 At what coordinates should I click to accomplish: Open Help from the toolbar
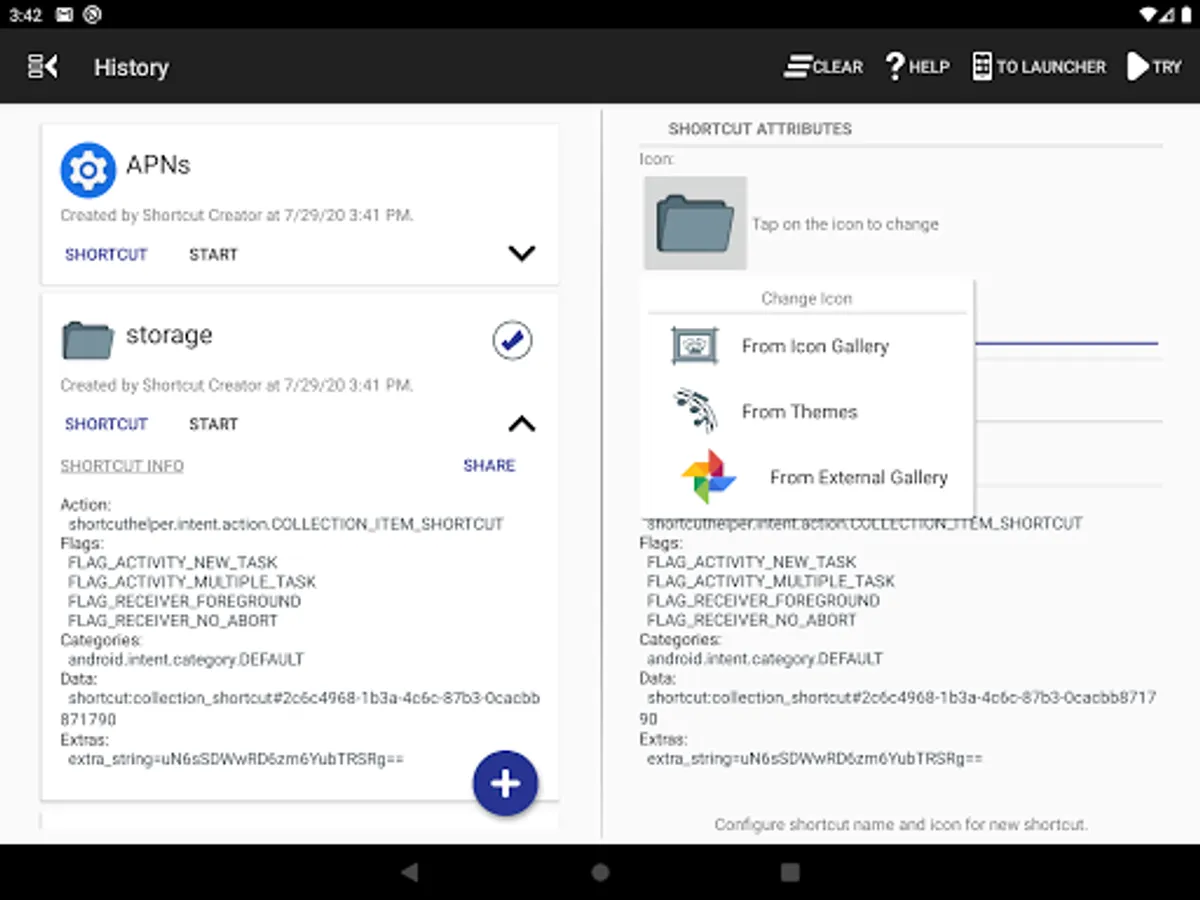[x=917, y=67]
